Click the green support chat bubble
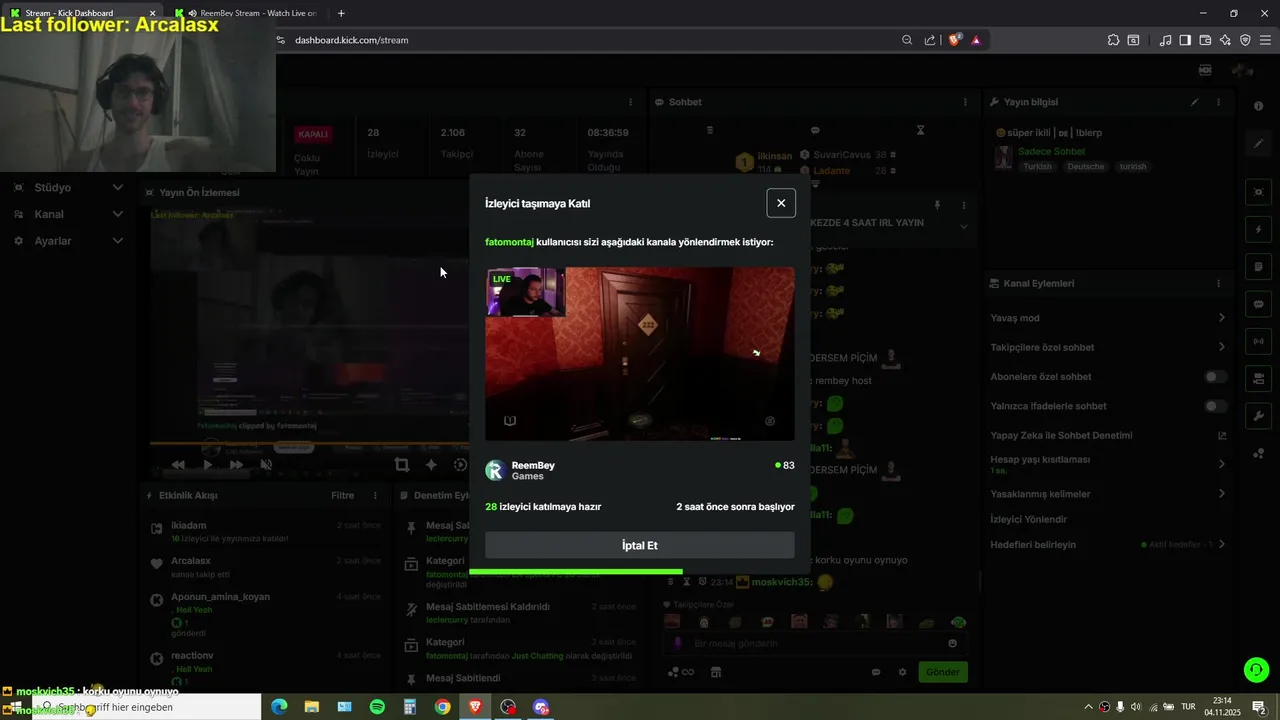This screenshot has height=720, width=1280. (x=1256, y=670)
